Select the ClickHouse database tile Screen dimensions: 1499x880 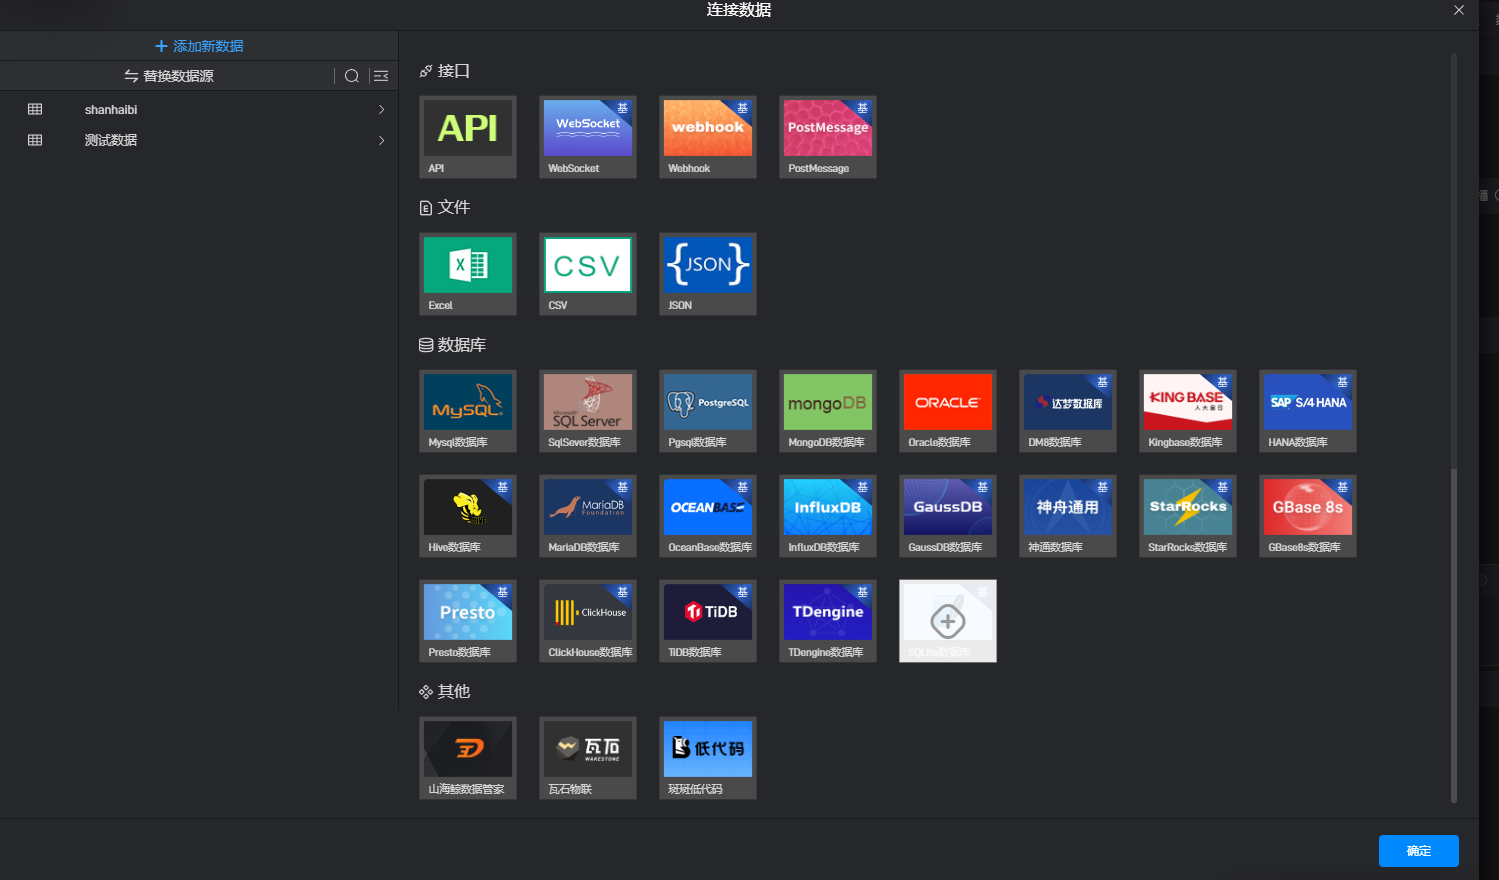(x=588, y=621)
